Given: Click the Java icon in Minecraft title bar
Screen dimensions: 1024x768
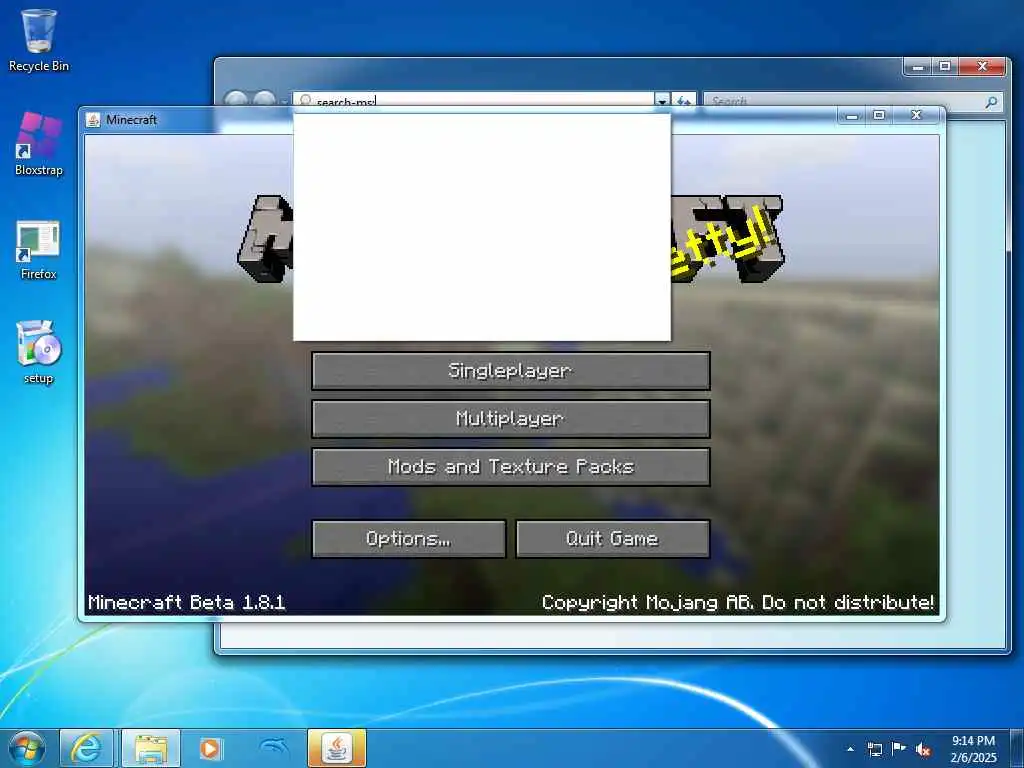Looking at the screenshot, I should pos(93,120).
